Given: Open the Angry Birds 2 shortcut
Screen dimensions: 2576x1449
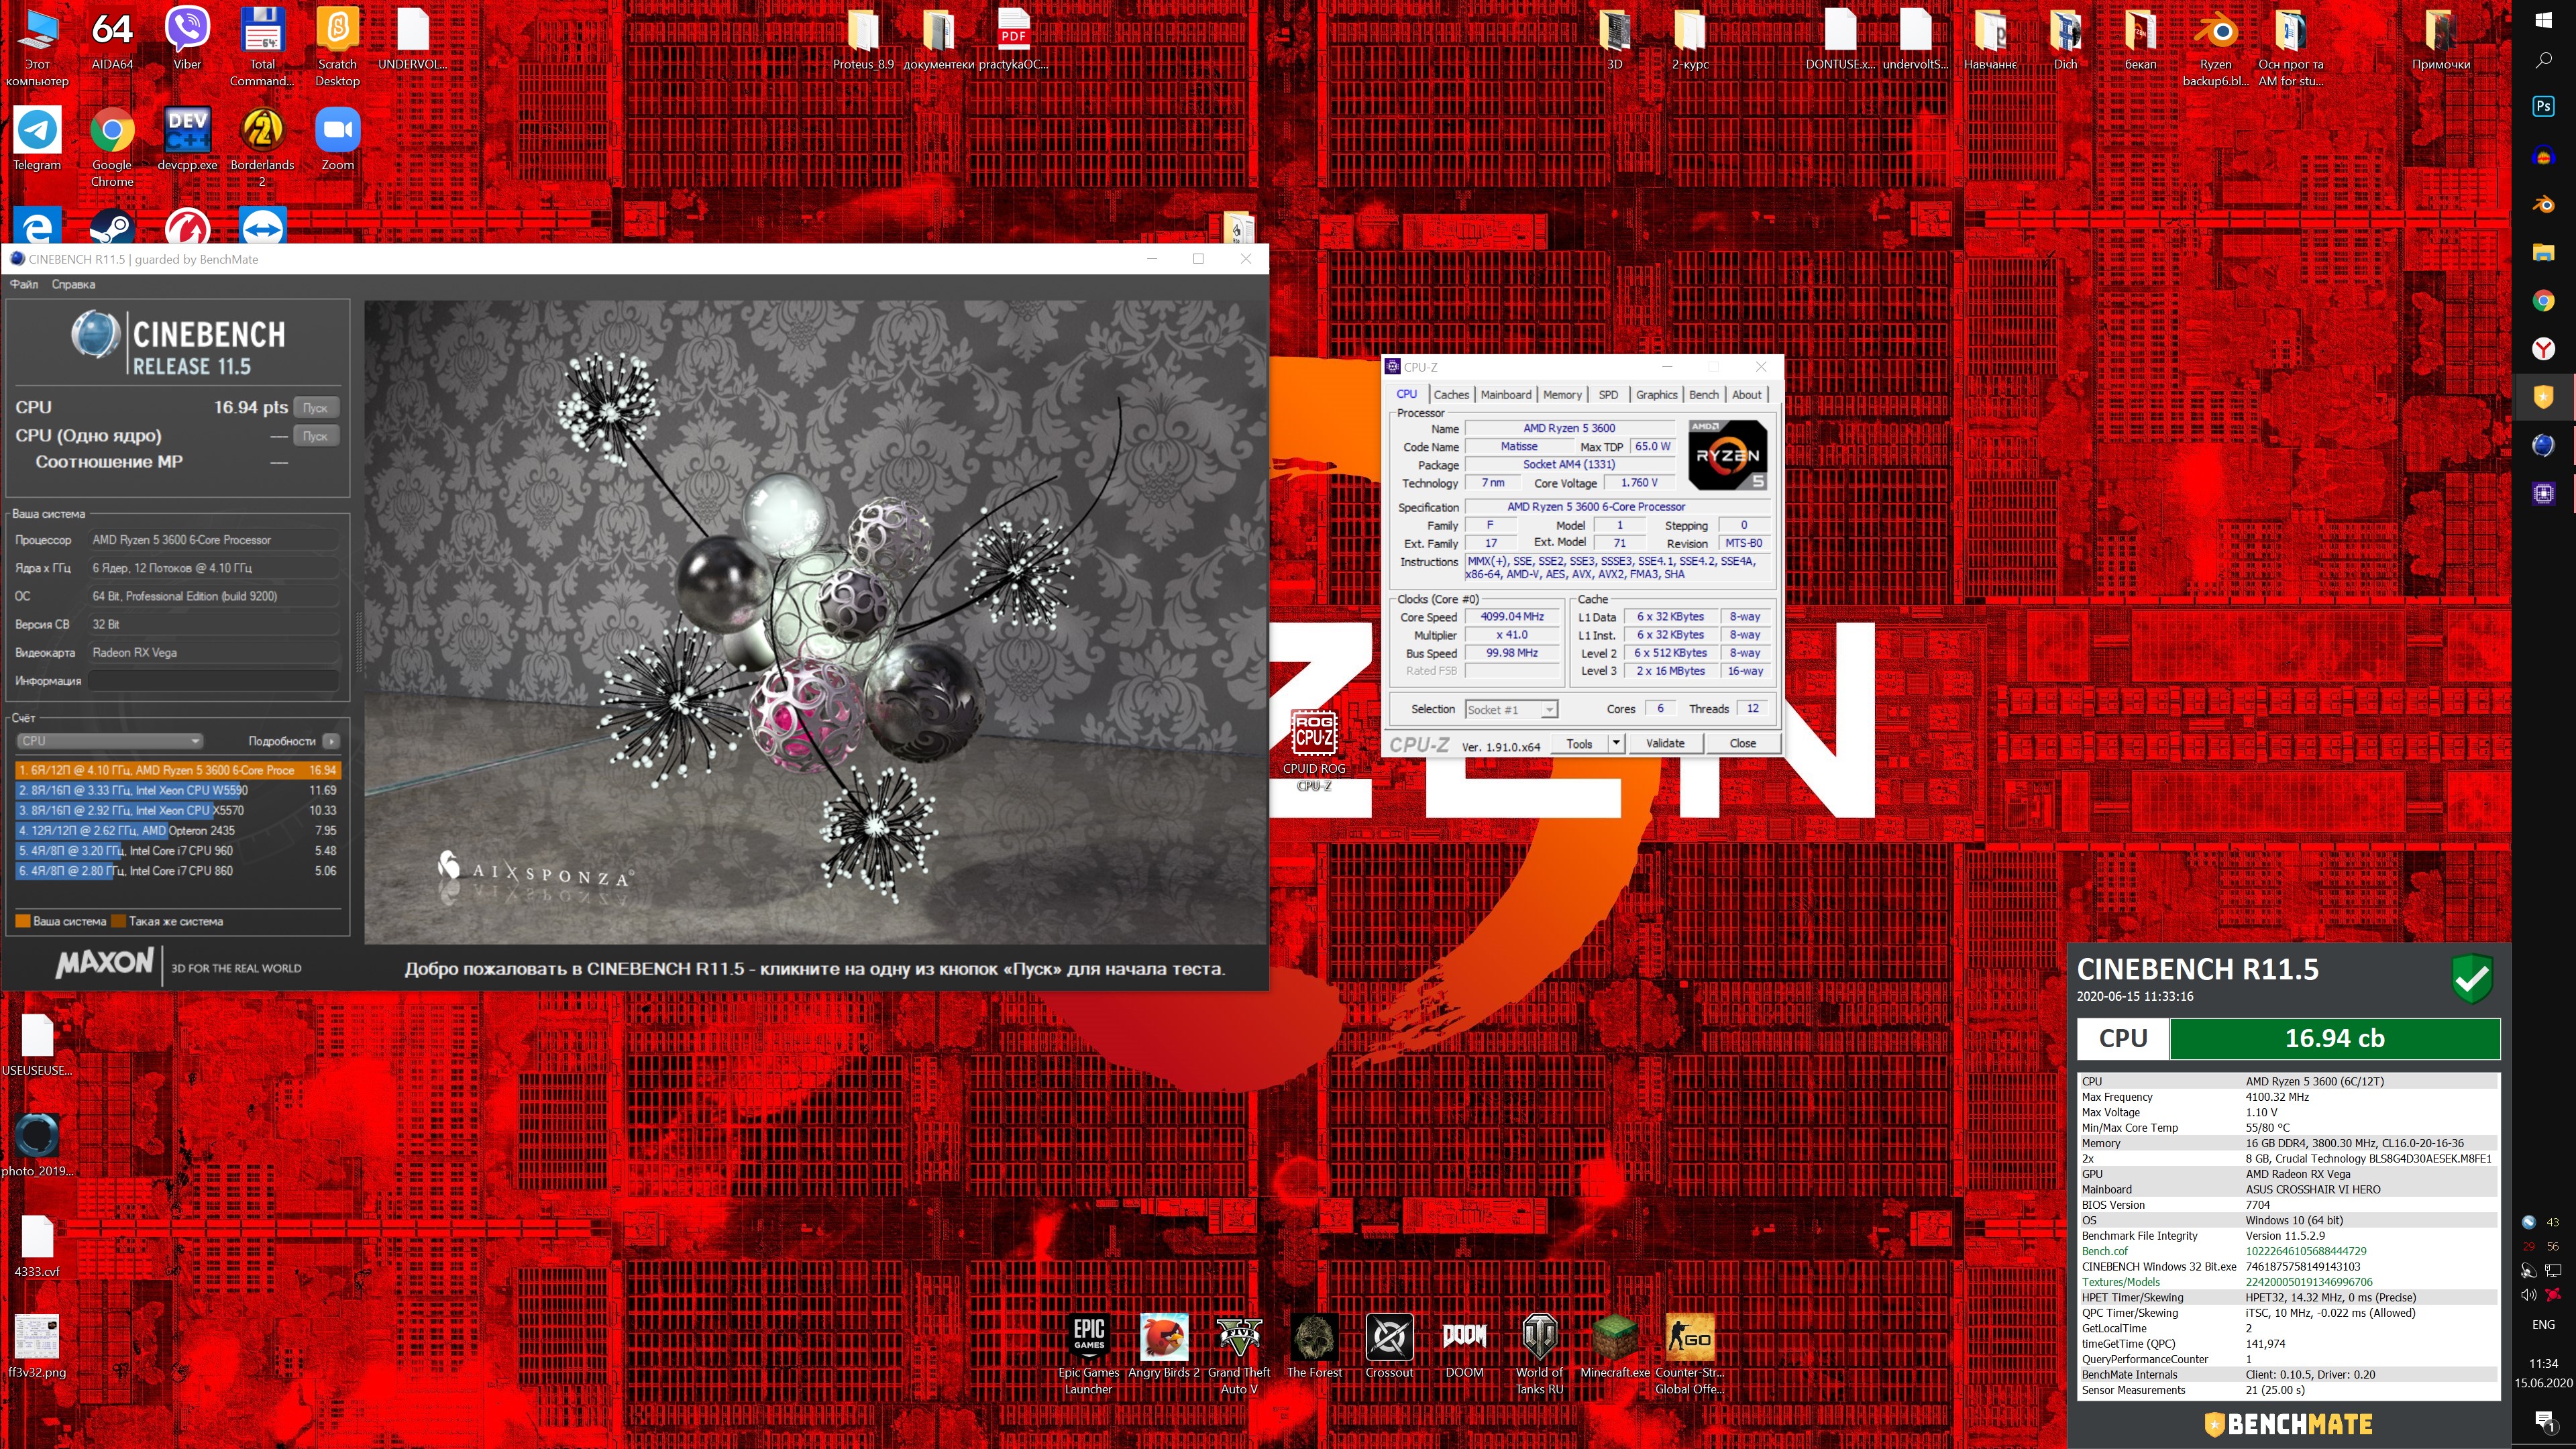Looking at the screenshot, I should point(1163,1346).
